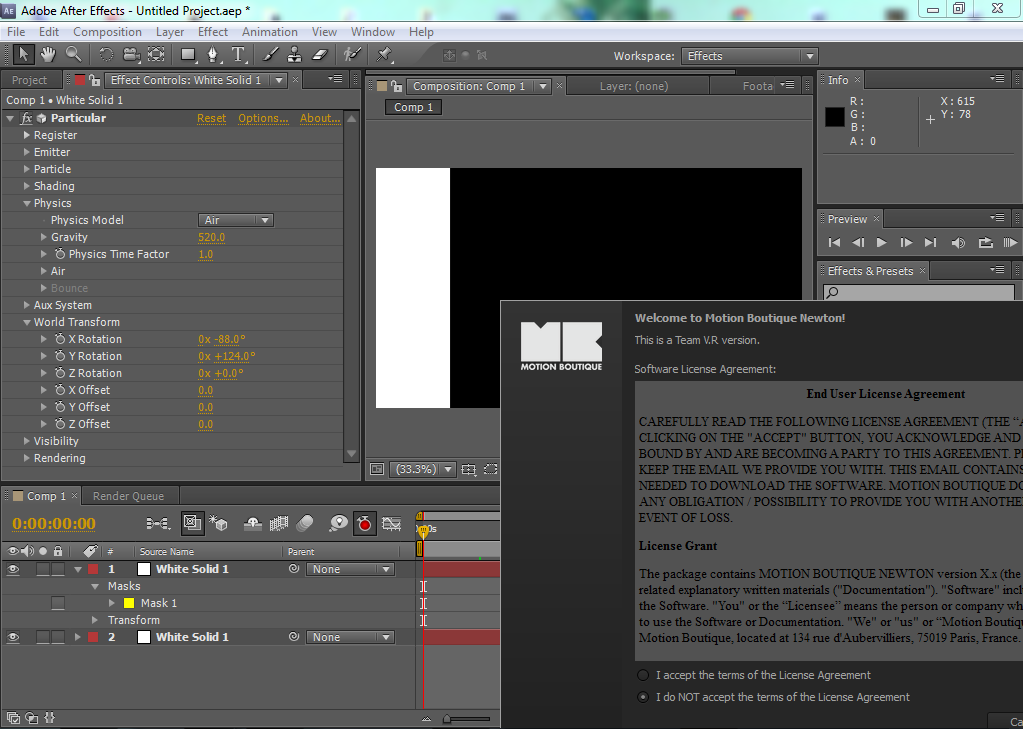
Task: Open the Workspace Effects dropdown
Action: pos(750,56)
